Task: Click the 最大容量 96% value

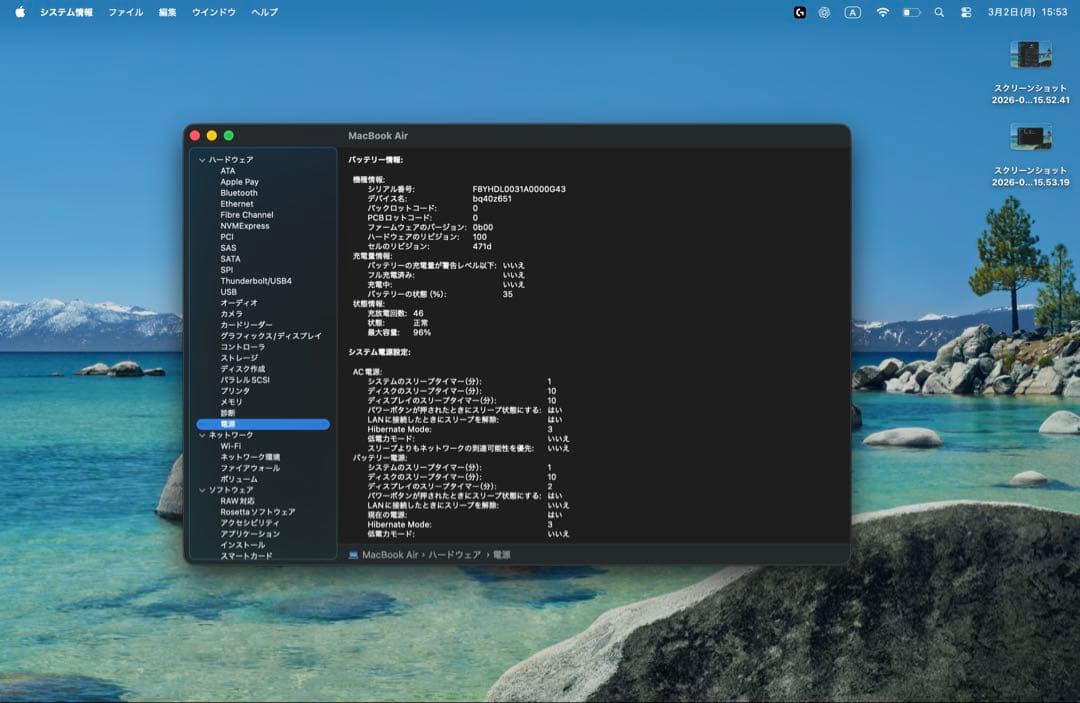Action: point(422,333)
